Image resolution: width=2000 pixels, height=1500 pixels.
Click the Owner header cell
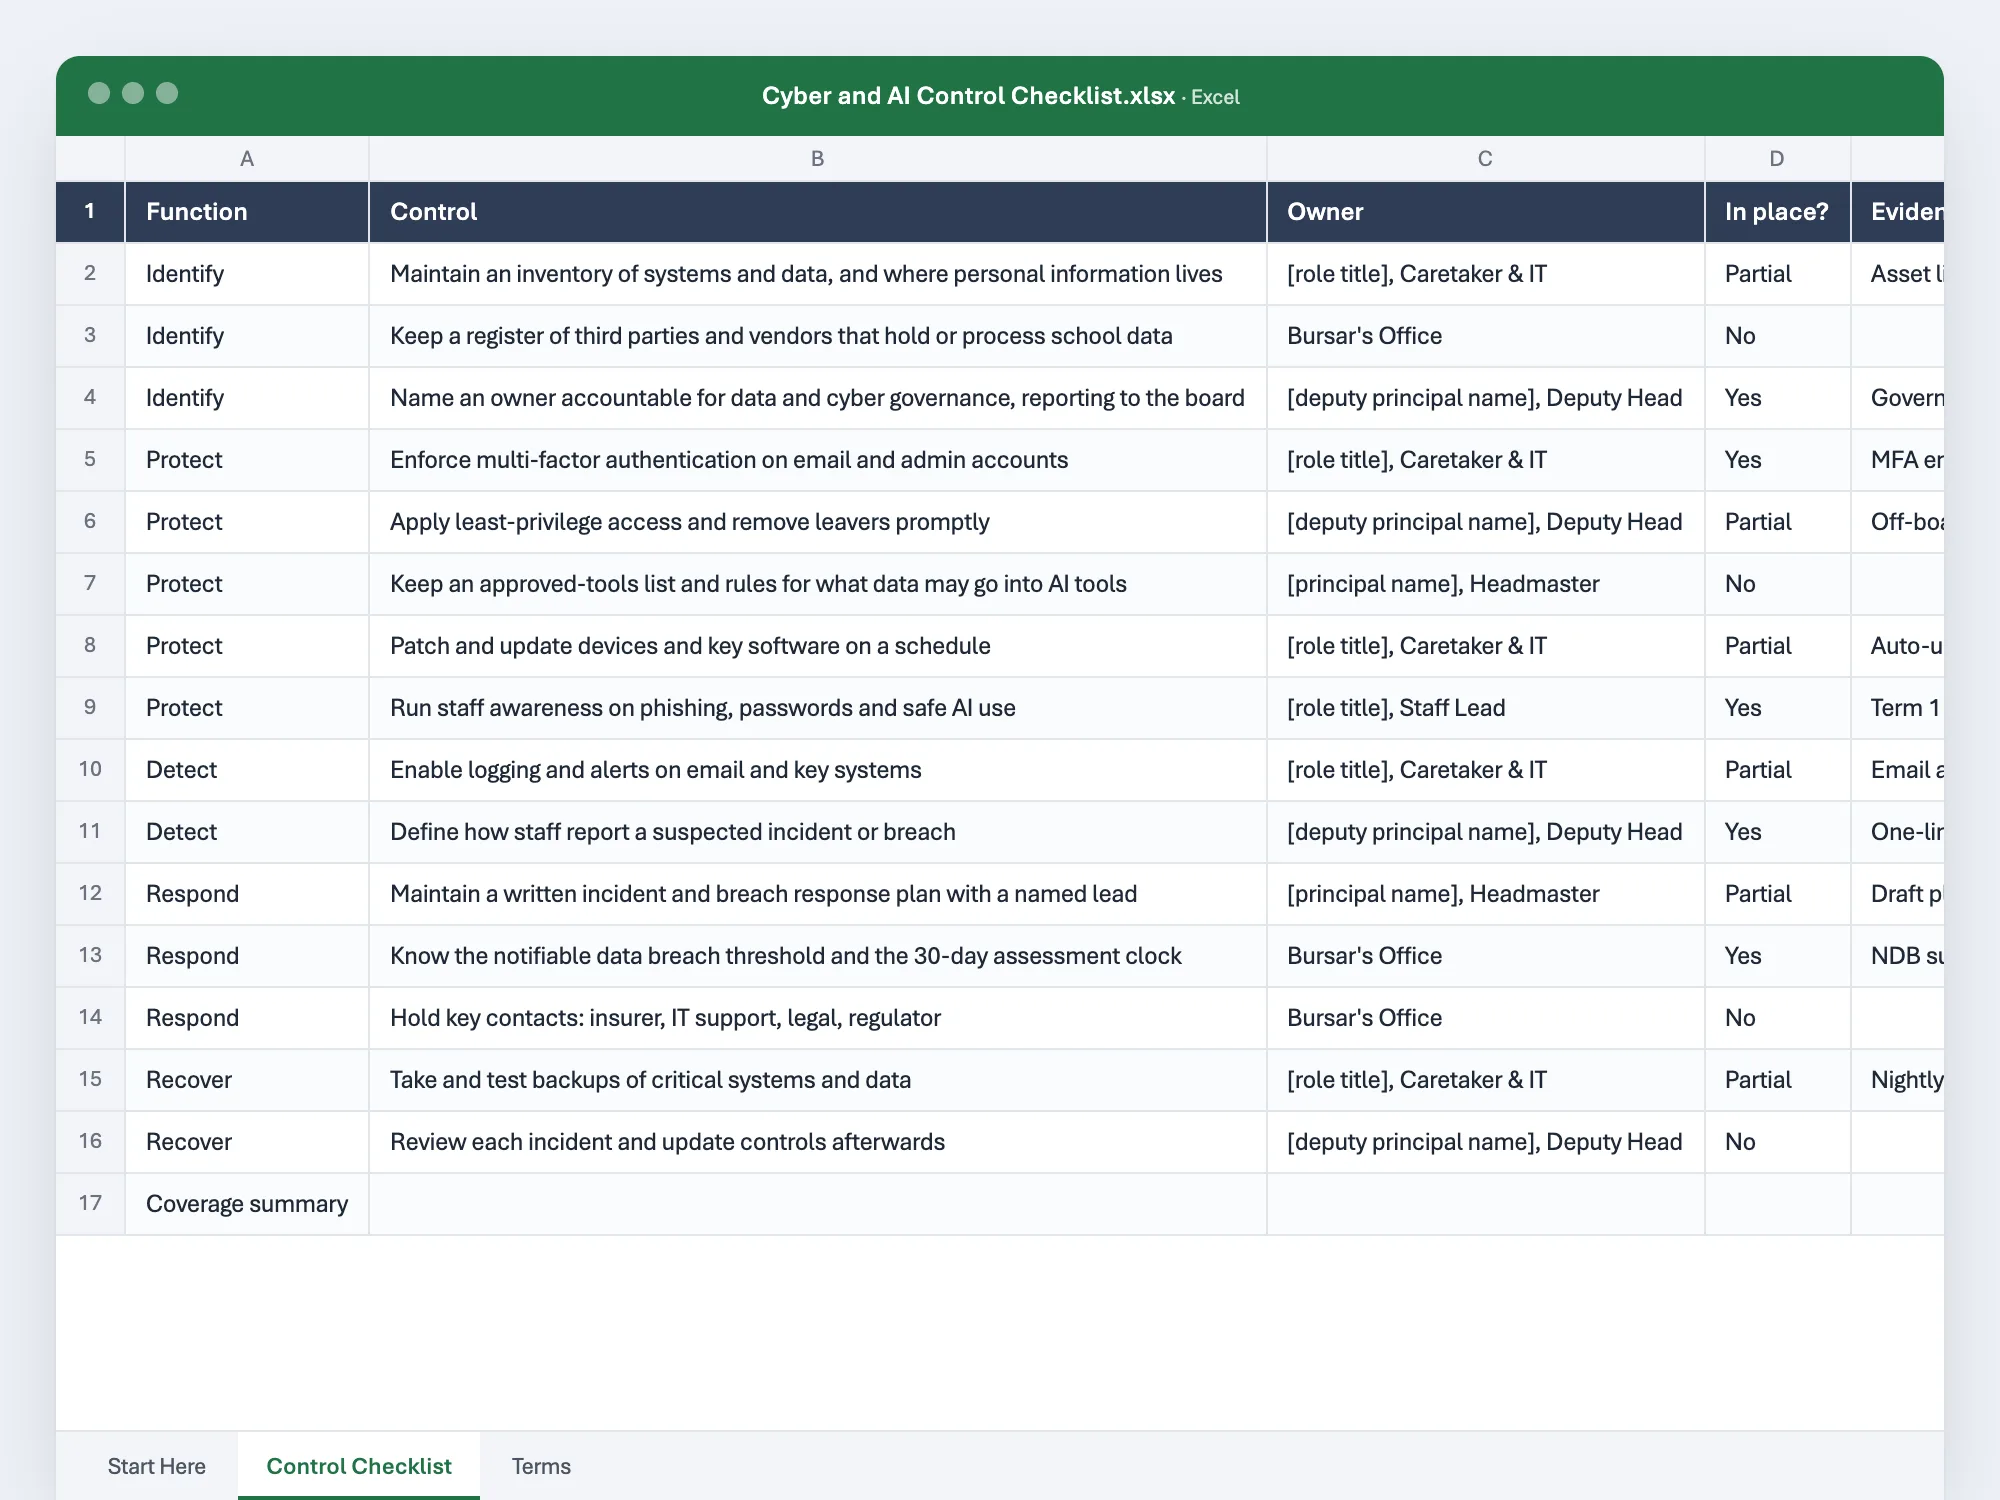pyautogui.click(x=1485, y=211)
